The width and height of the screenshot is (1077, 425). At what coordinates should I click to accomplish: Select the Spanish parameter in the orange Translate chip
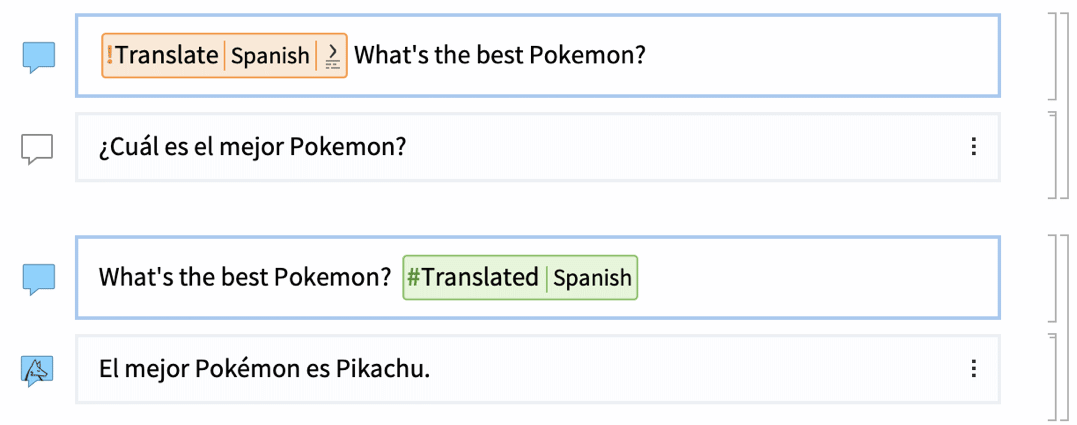coord(270,56)
